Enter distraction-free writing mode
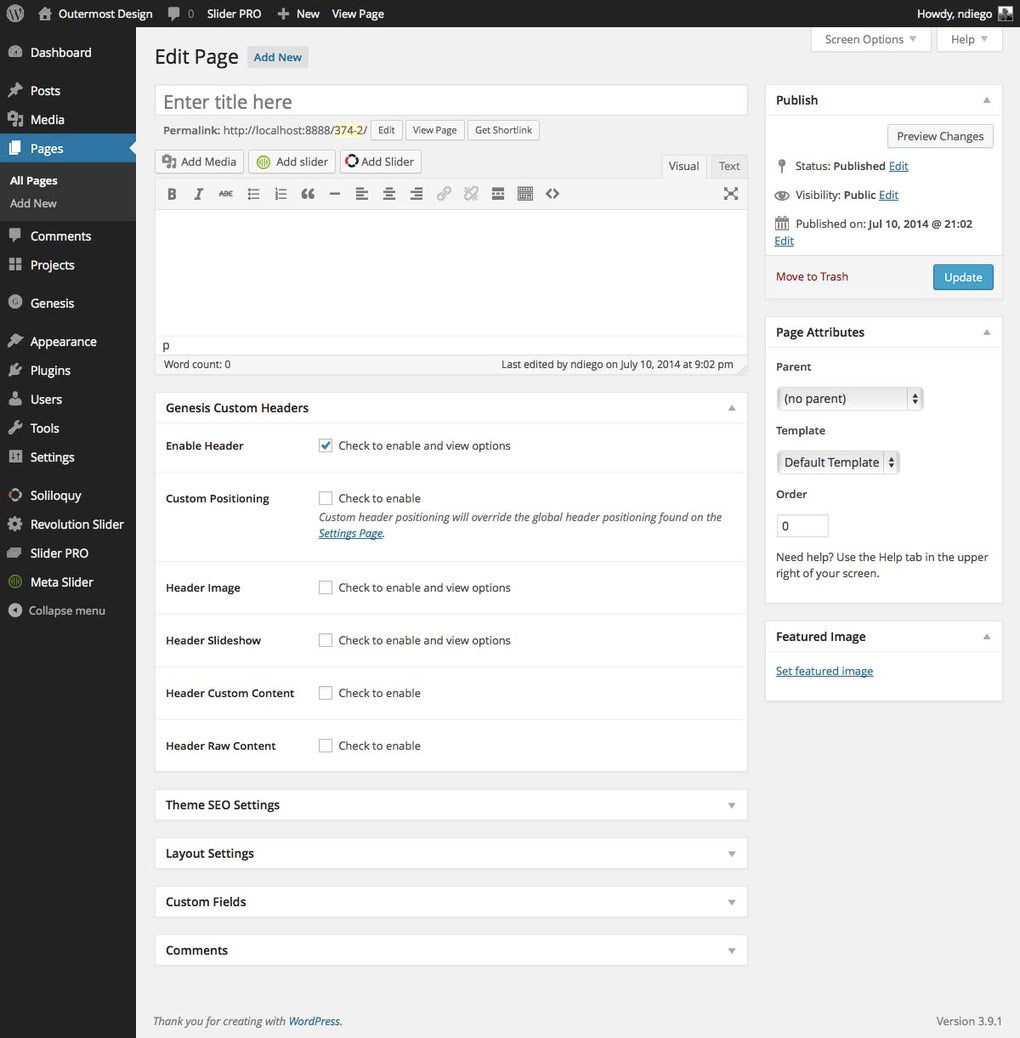This screenshot has height=1038, width=1020. [x=731, y=193]
